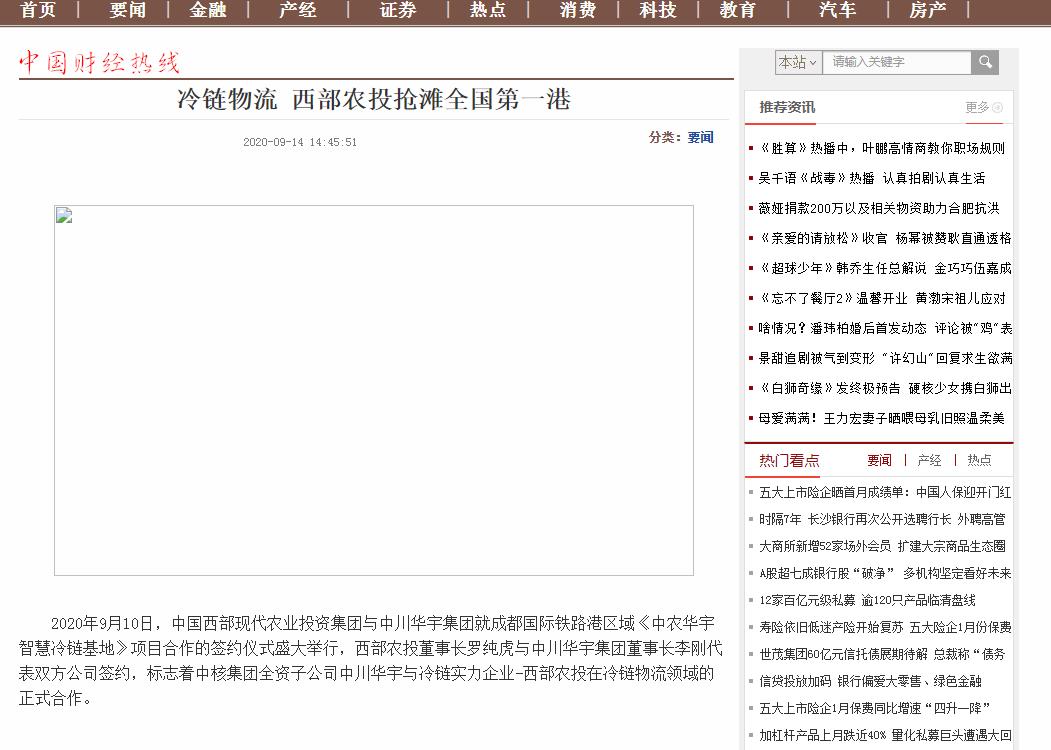Screen dimensions: 1051x750
Task: Open the broken image placeholder in article
Action: coord(373,390)
